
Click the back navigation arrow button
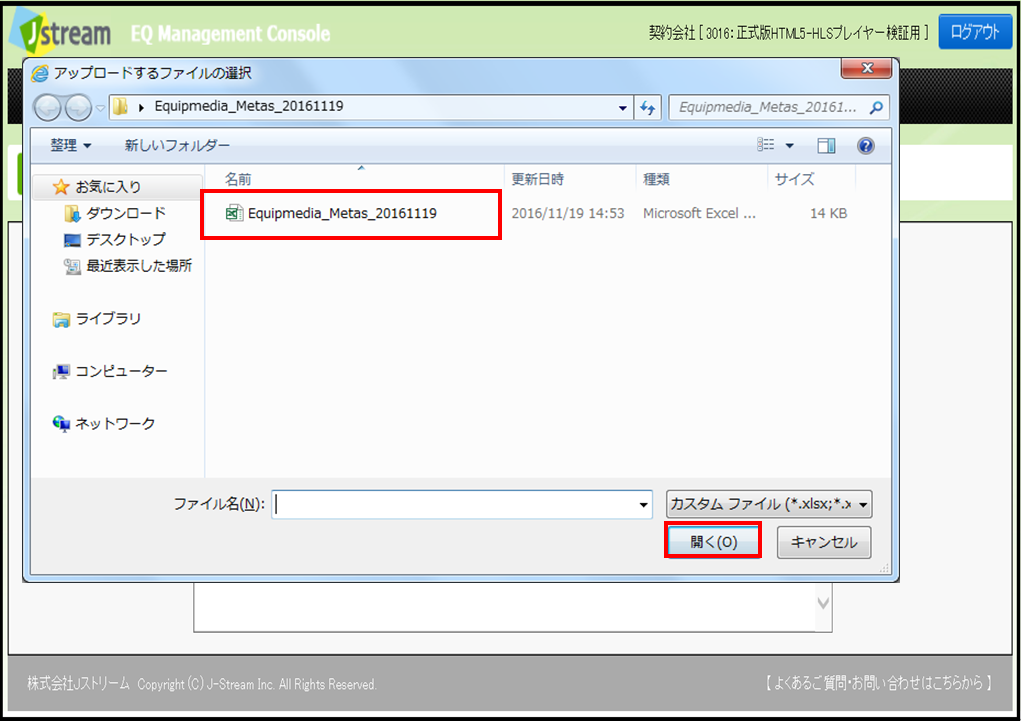pyautogui.click(x=49, y=107)
